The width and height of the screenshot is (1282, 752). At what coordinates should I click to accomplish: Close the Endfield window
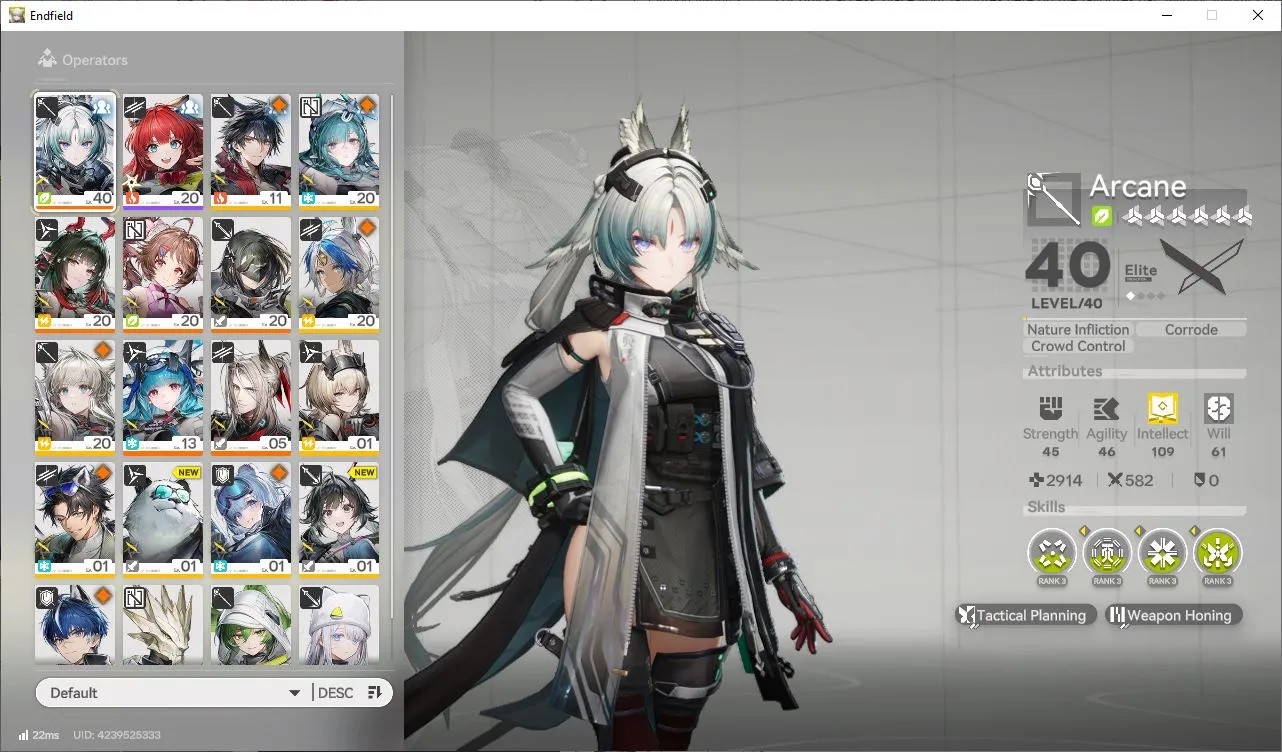(x=1258, y=15)
